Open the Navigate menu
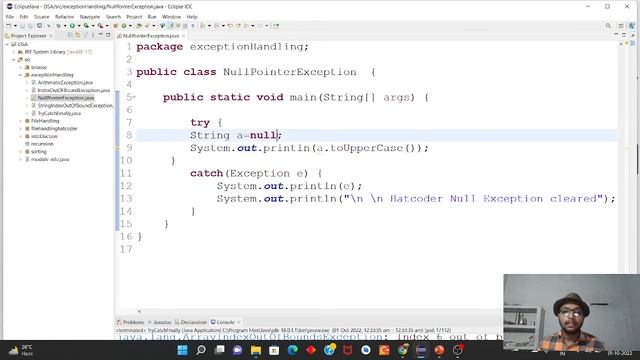Screen dimensions: 640x360 (x=90, y=17)
